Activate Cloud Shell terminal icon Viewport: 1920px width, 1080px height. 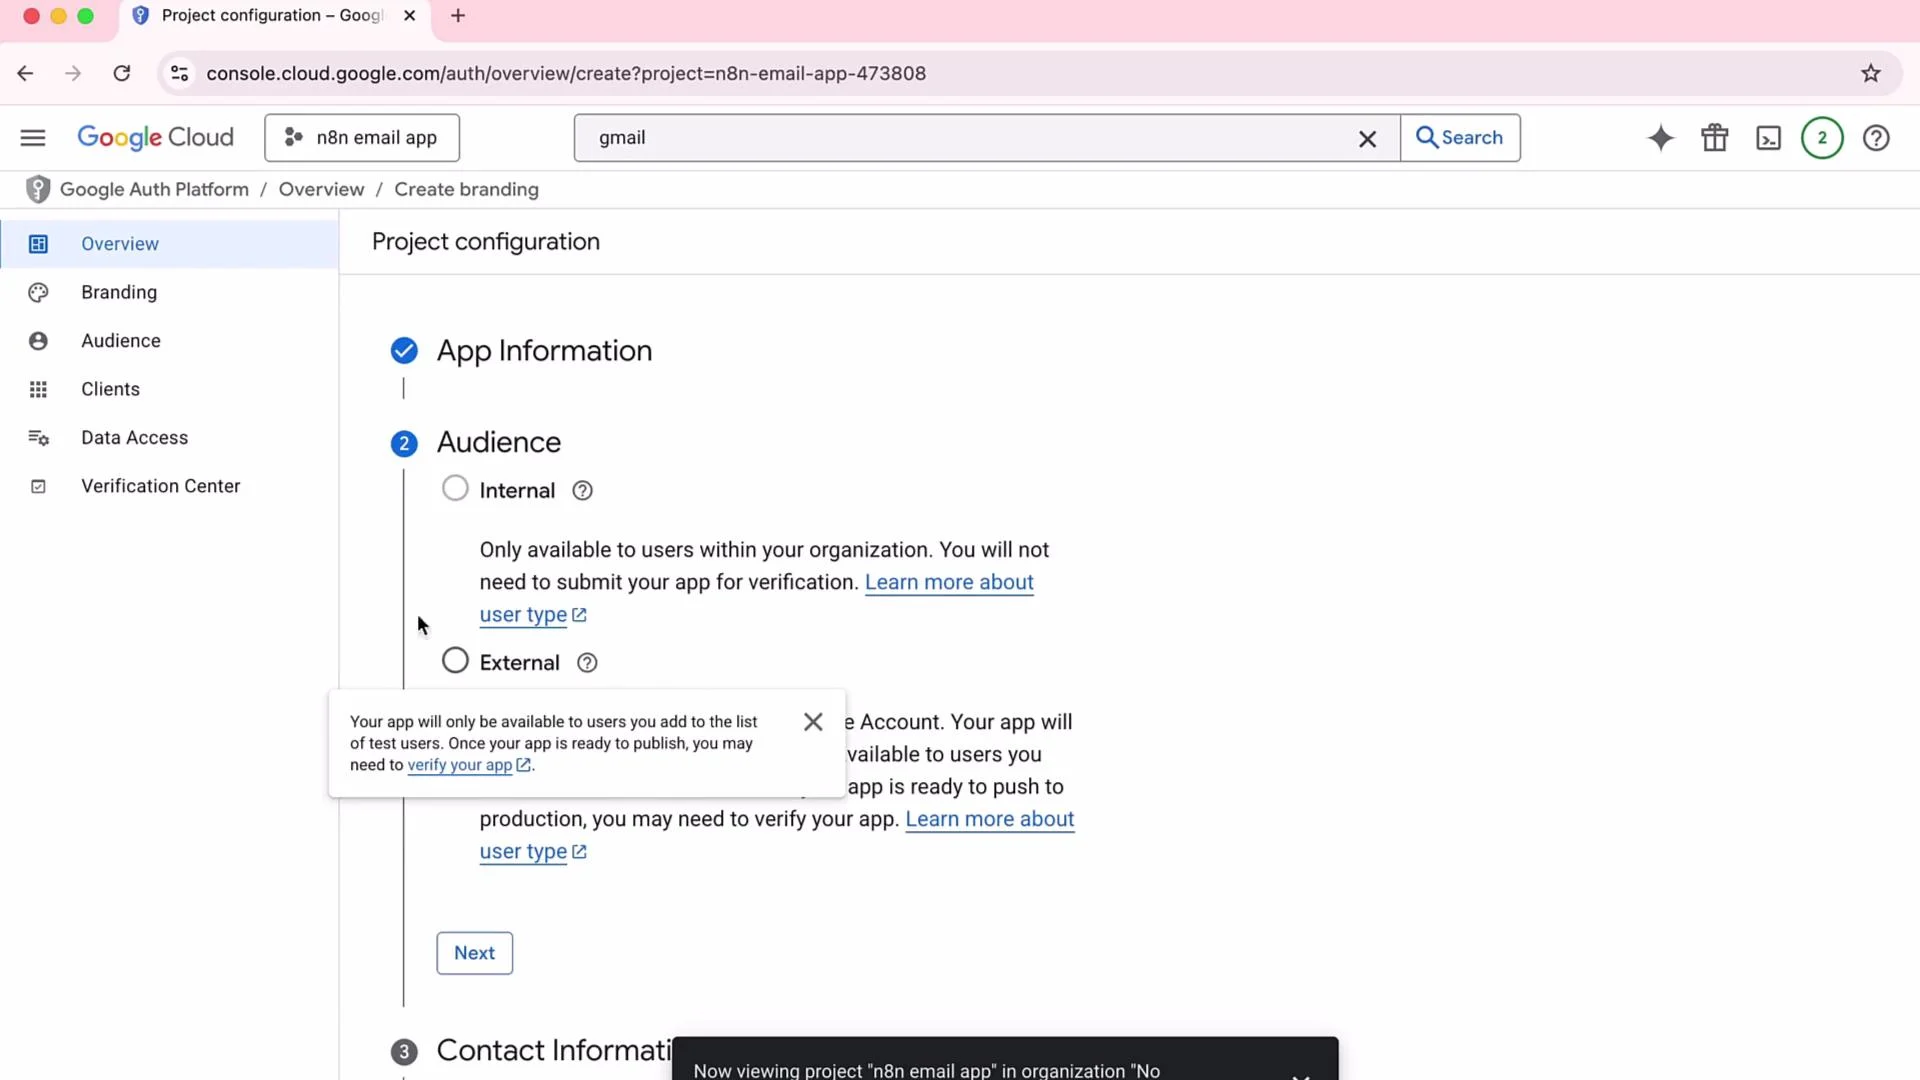pyautogui.click(x=1768, y=138)
